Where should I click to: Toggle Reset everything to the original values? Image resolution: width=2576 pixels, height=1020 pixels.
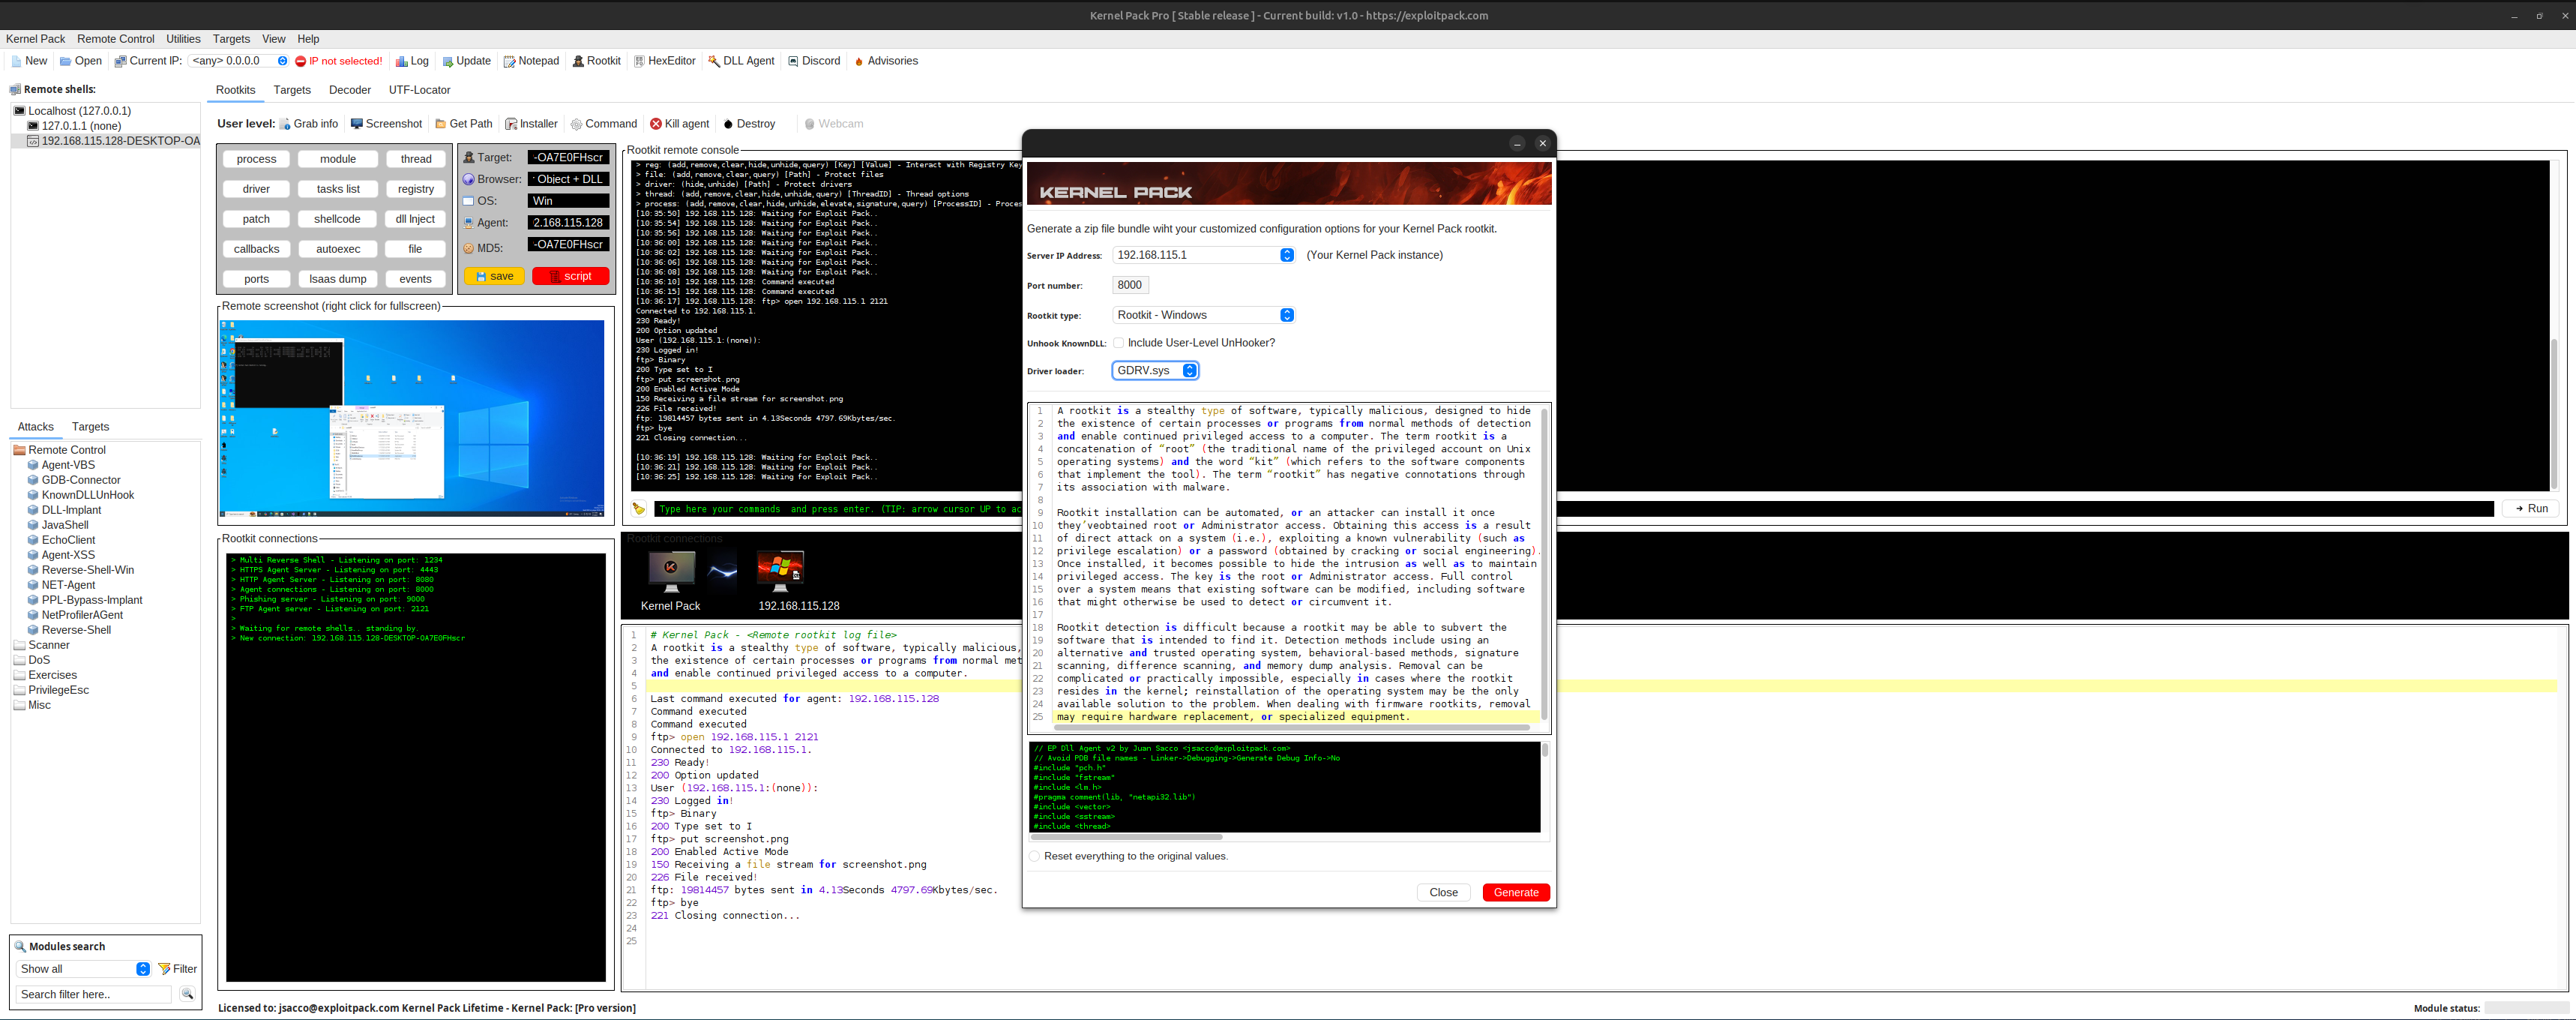(x=1035, y=856)
